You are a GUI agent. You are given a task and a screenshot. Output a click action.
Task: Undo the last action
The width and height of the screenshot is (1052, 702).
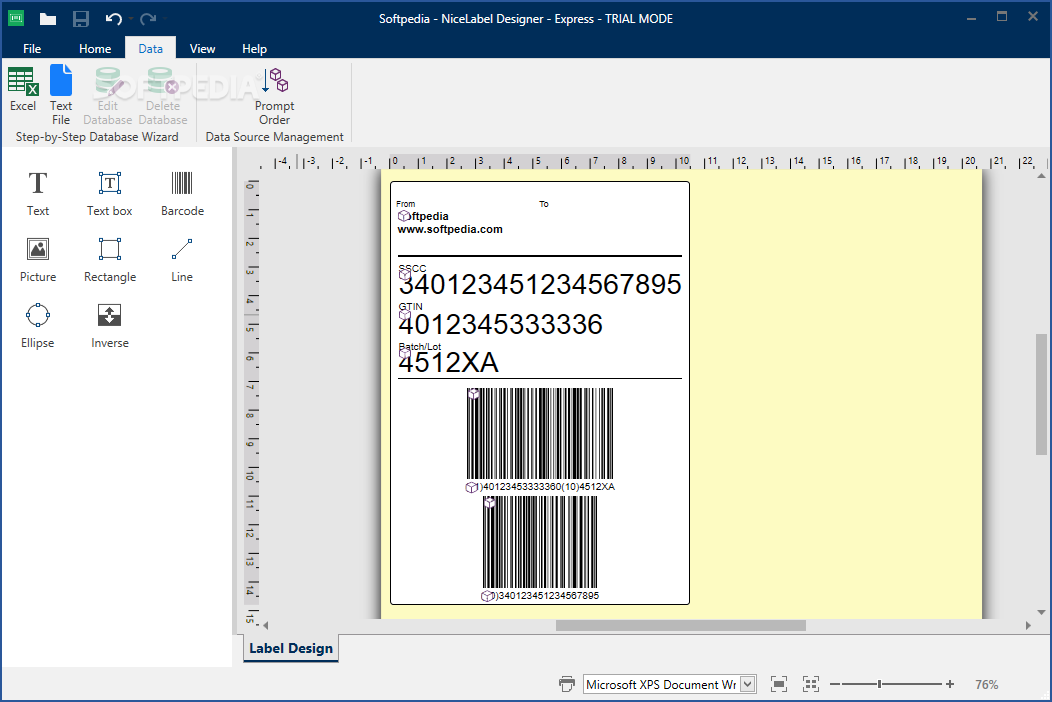click(113, 19)
